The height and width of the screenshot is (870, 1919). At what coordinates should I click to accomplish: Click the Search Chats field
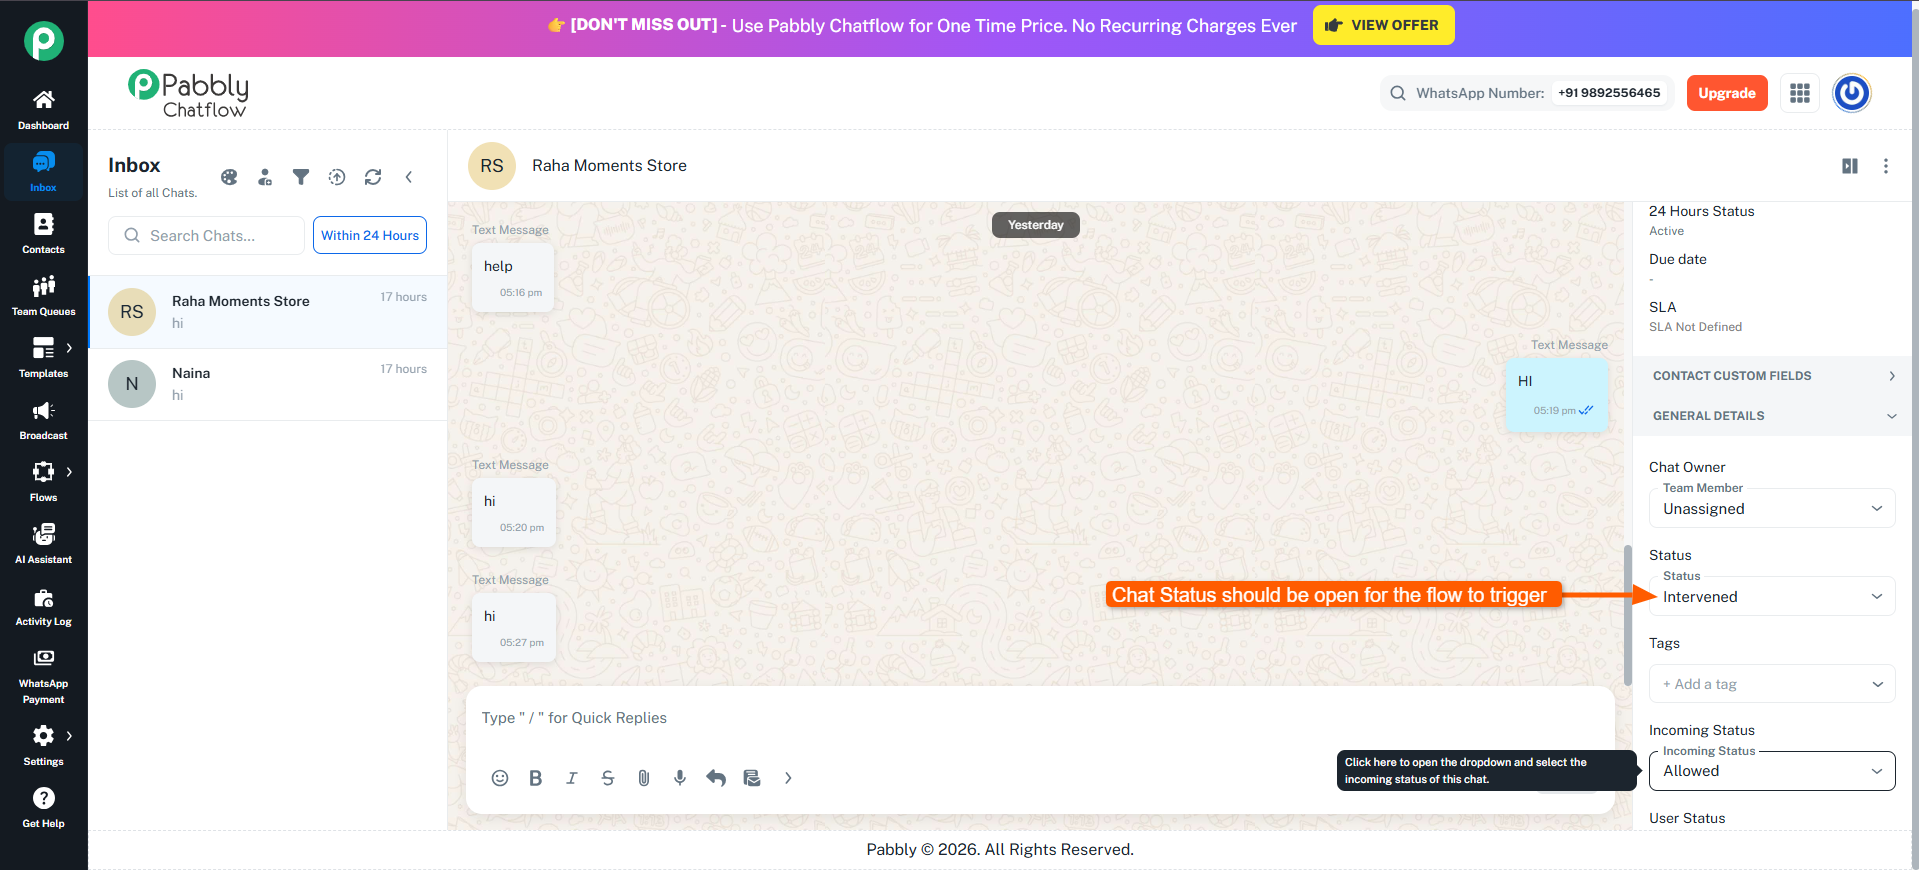(x=206, y=235)
